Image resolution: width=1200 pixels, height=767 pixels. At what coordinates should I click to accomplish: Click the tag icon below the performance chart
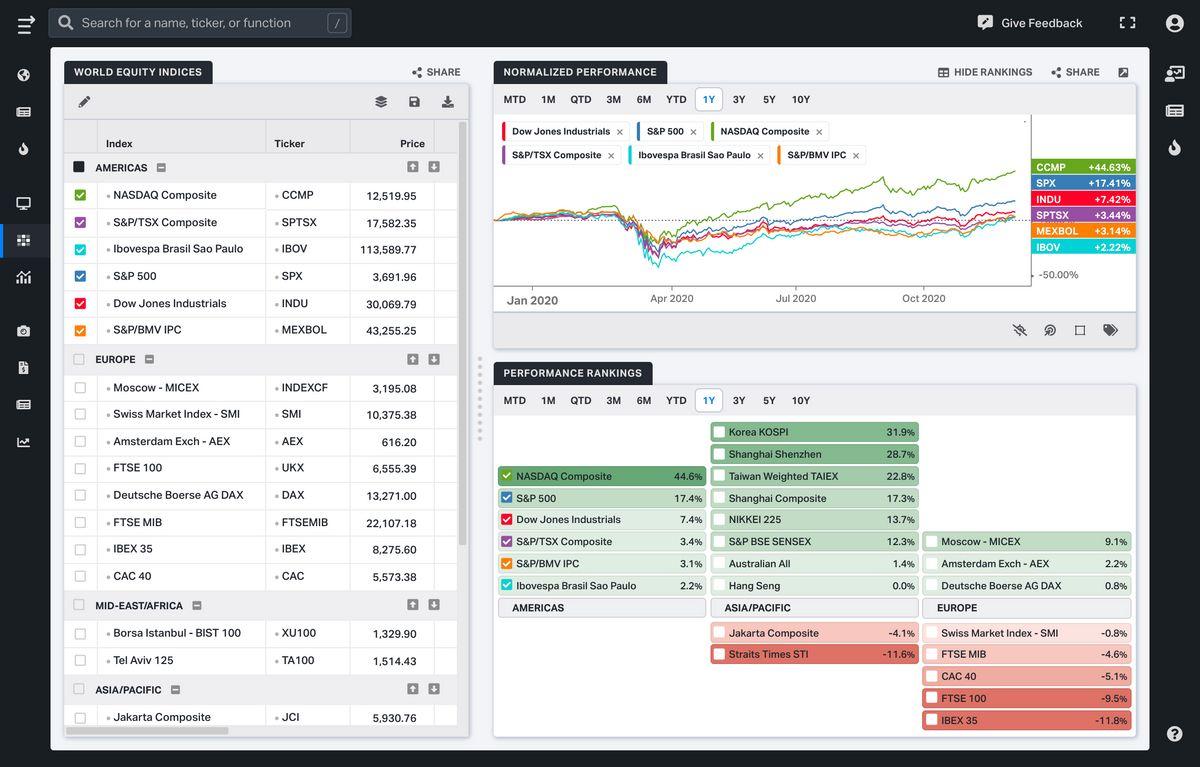pyautogui.click(x=1110, y=330)
